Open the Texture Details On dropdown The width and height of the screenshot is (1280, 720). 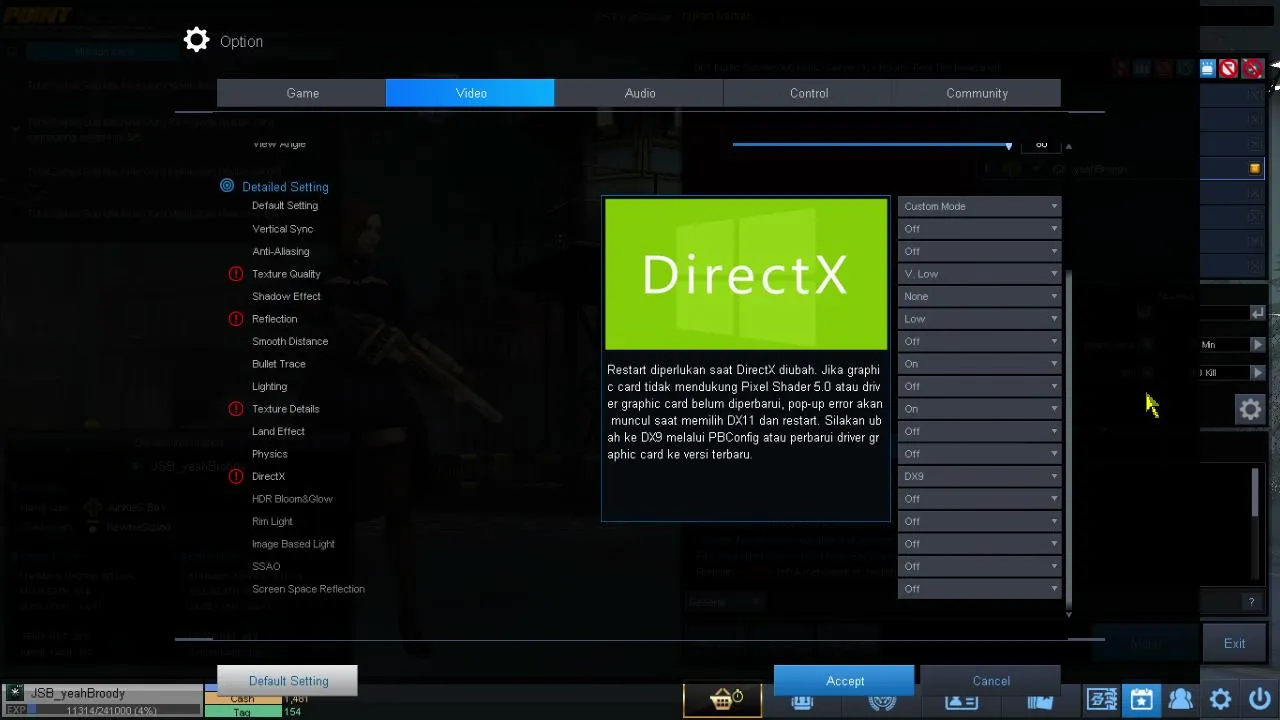click(x=979, y=409)
